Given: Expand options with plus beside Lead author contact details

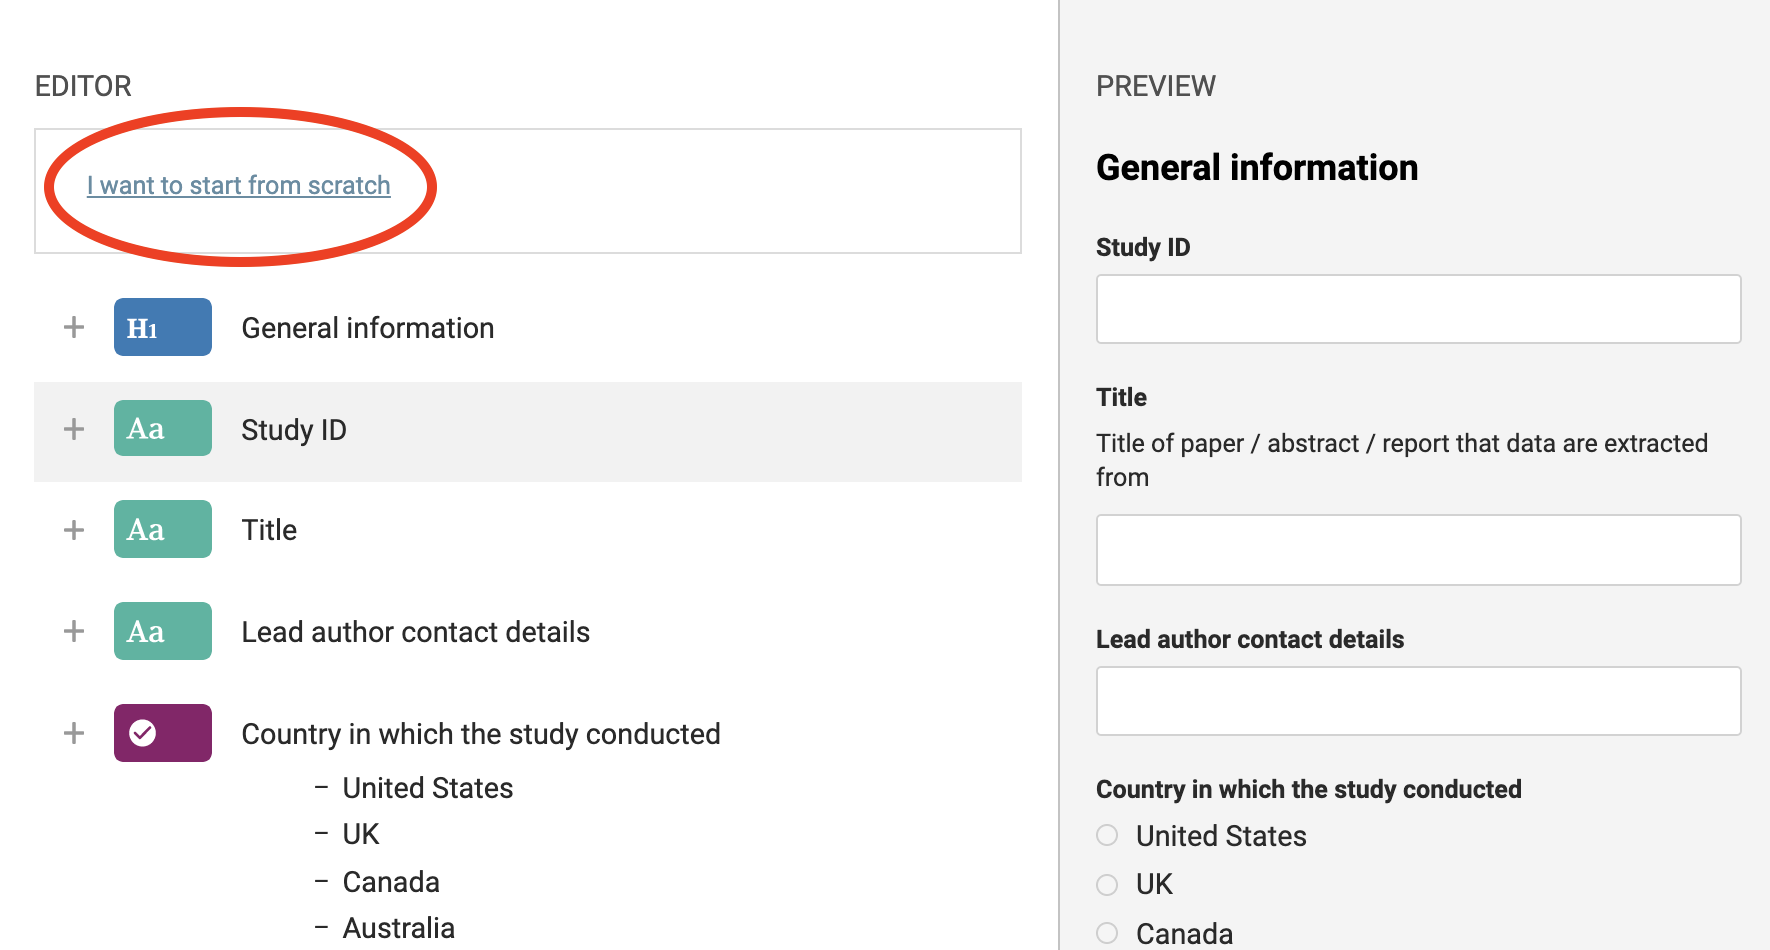Looking at the screenshot, I should pos(74,631).
